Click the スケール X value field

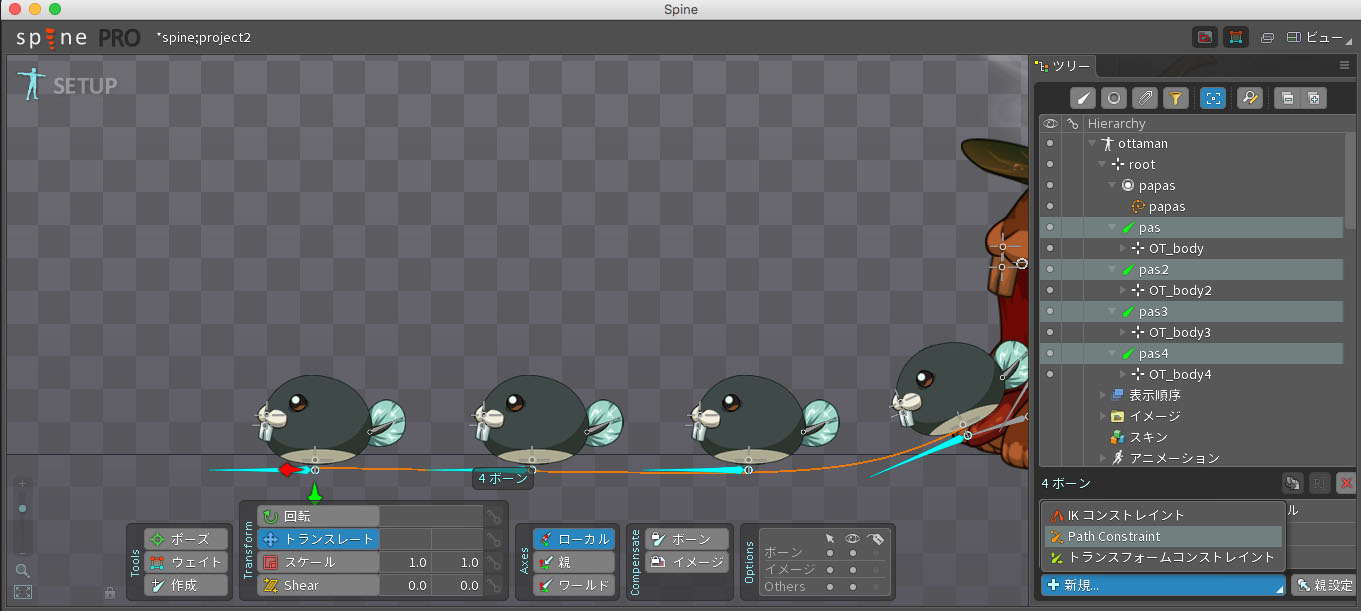pyautogui.click(x=405, y=562)
